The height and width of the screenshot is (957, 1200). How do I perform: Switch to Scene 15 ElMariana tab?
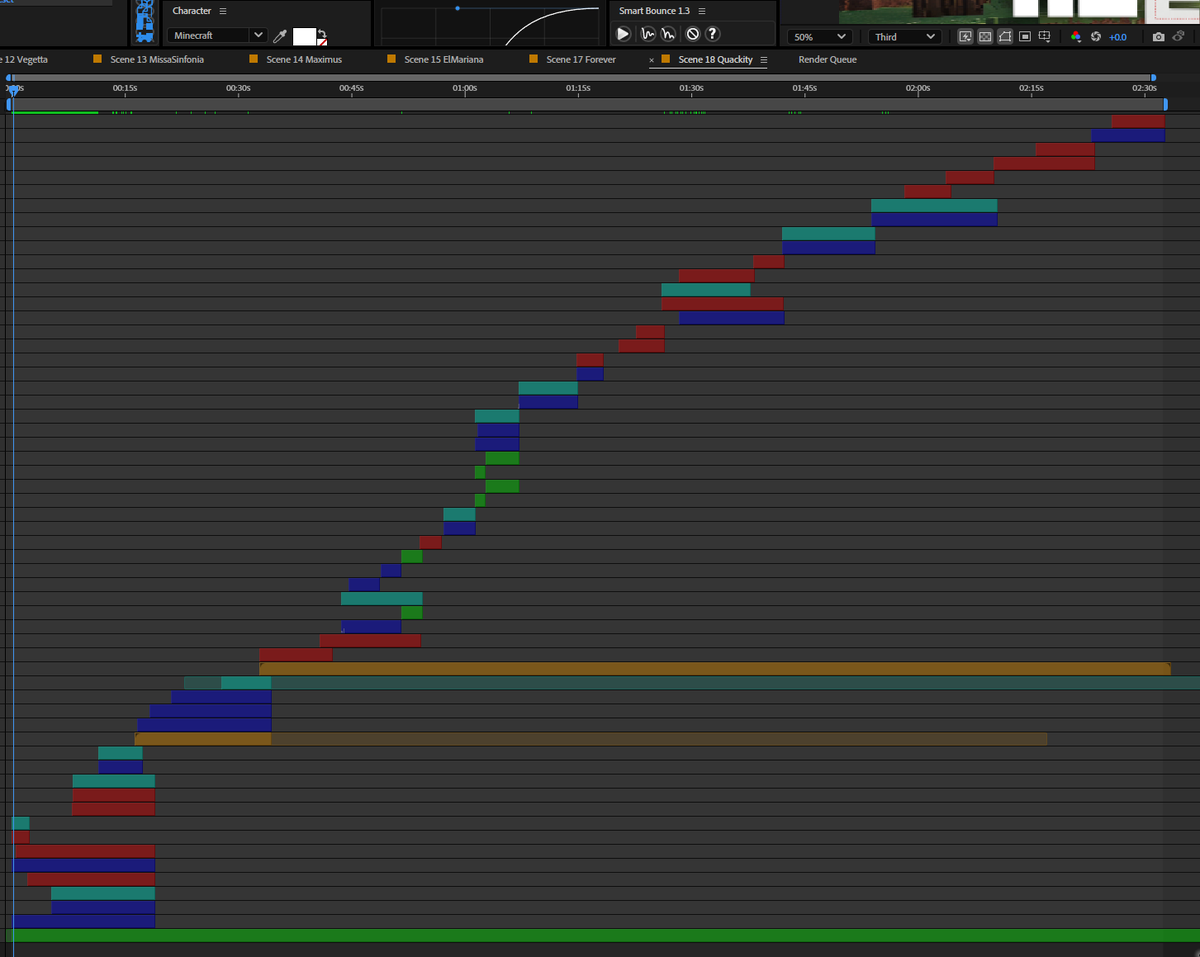pyautogui.click(x=444, y=60)
